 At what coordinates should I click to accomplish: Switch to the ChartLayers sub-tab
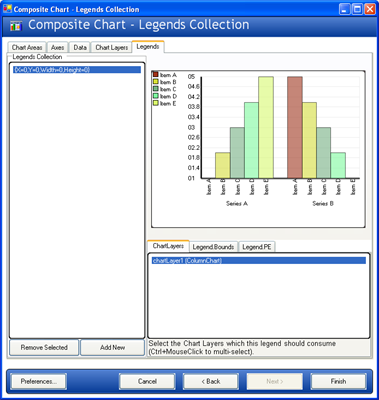tap(168, 246)
